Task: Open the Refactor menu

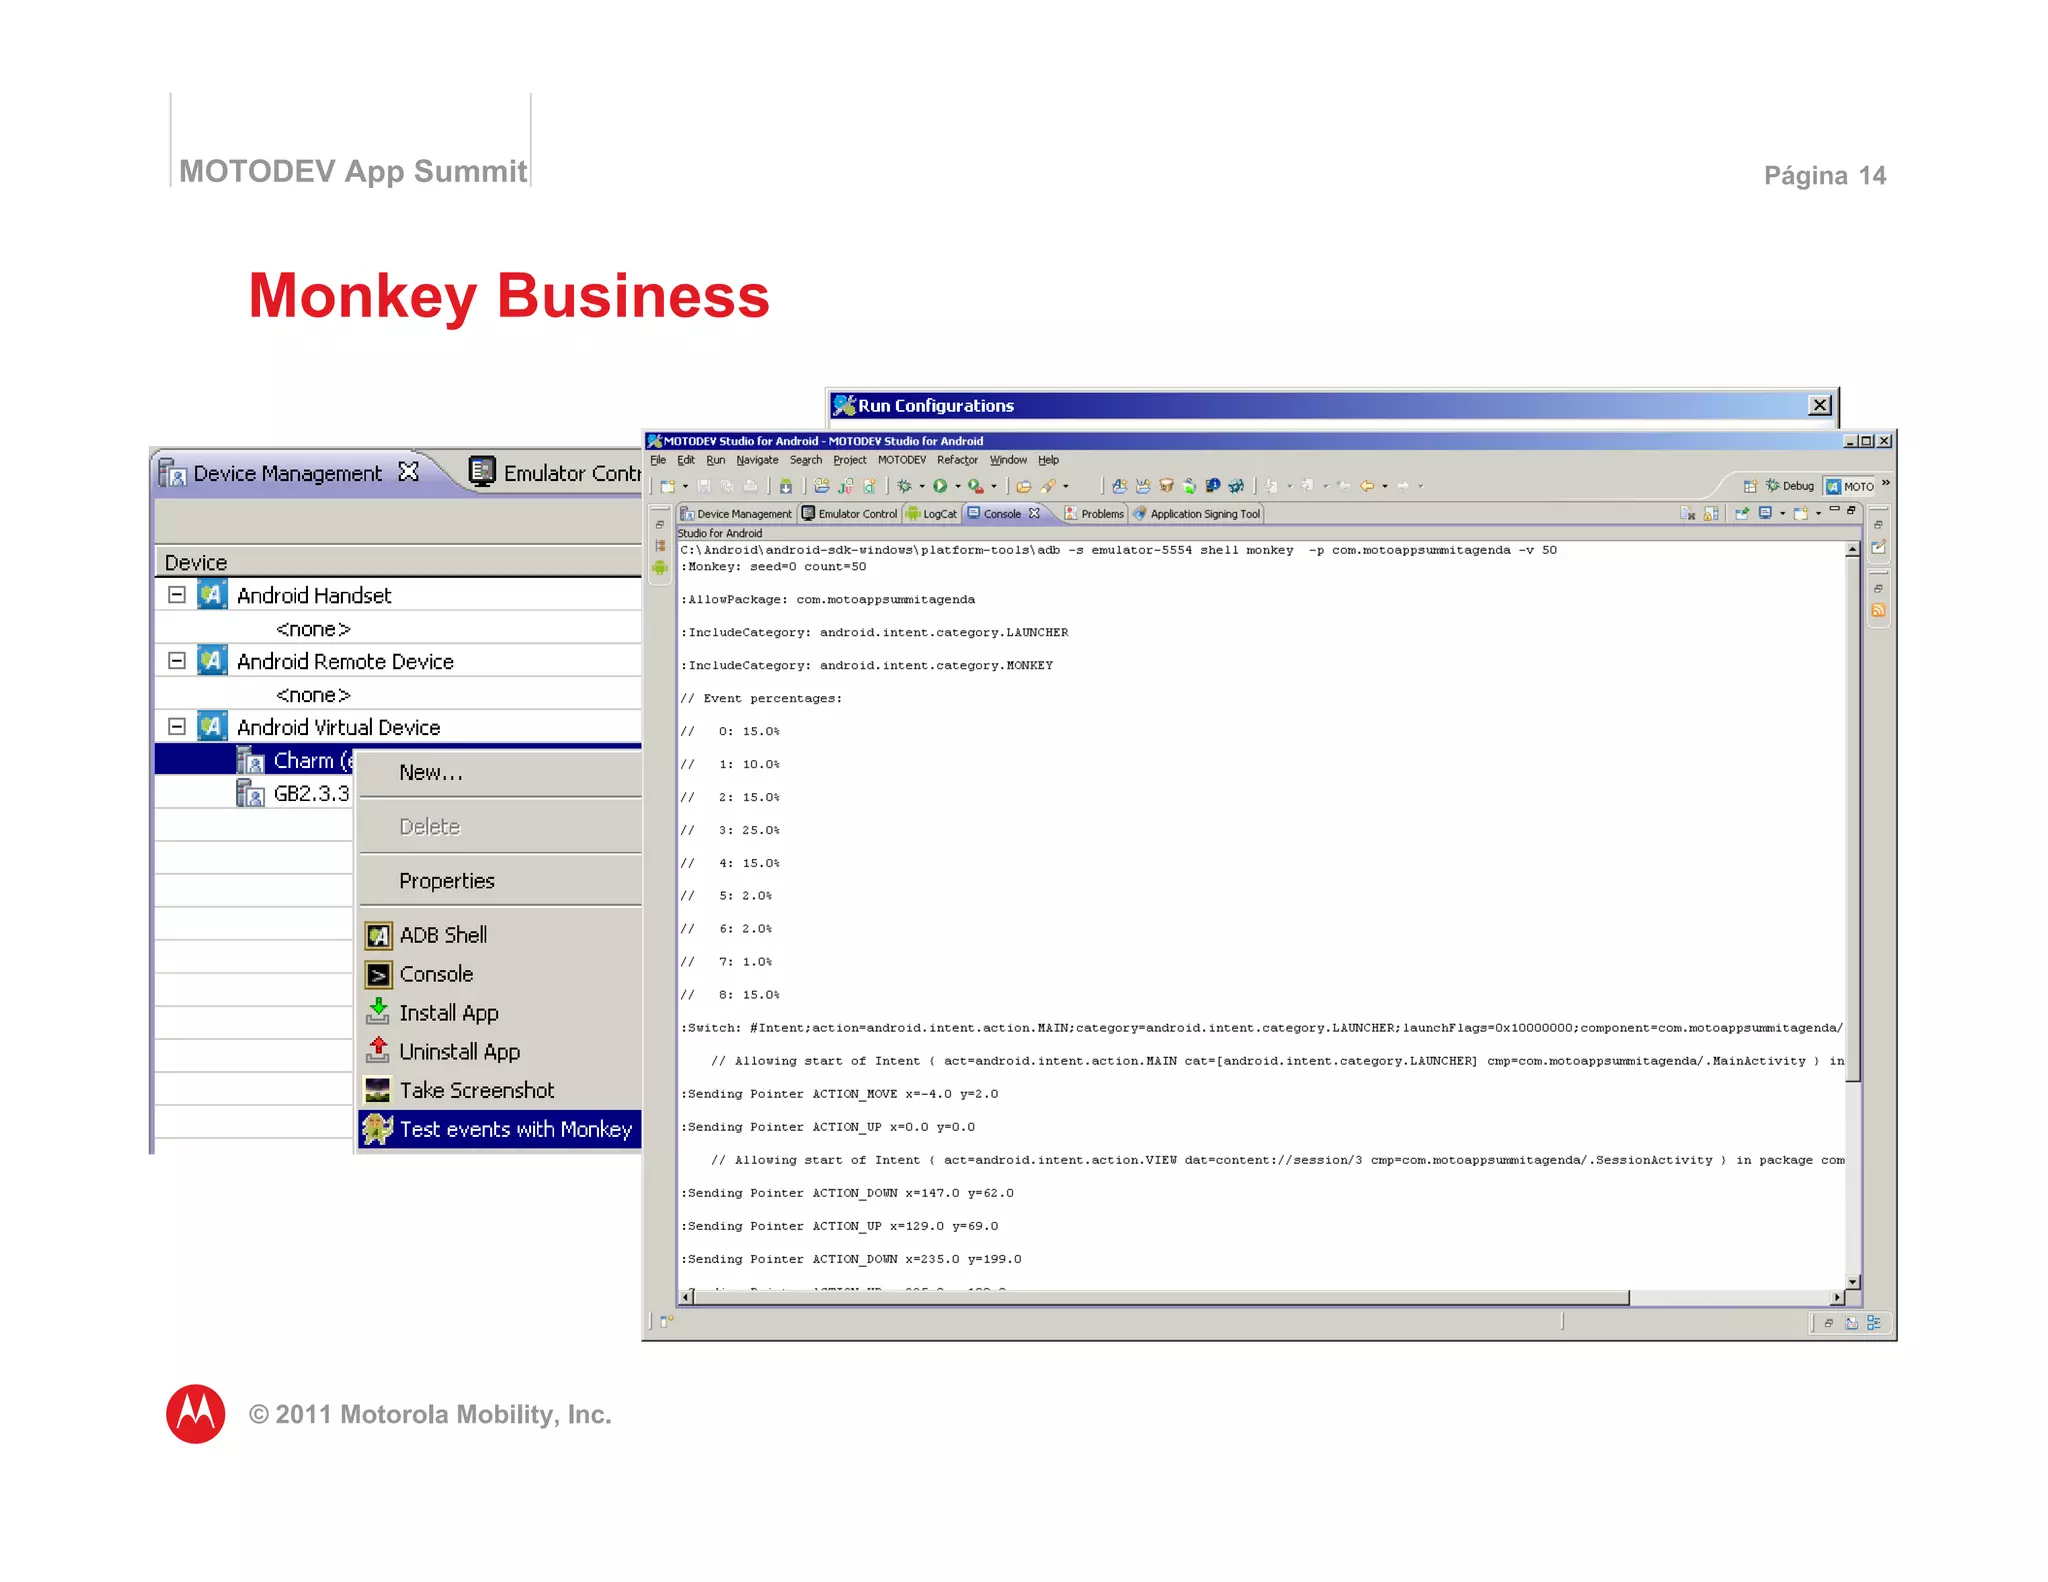Action: click(x=957, y=460)
